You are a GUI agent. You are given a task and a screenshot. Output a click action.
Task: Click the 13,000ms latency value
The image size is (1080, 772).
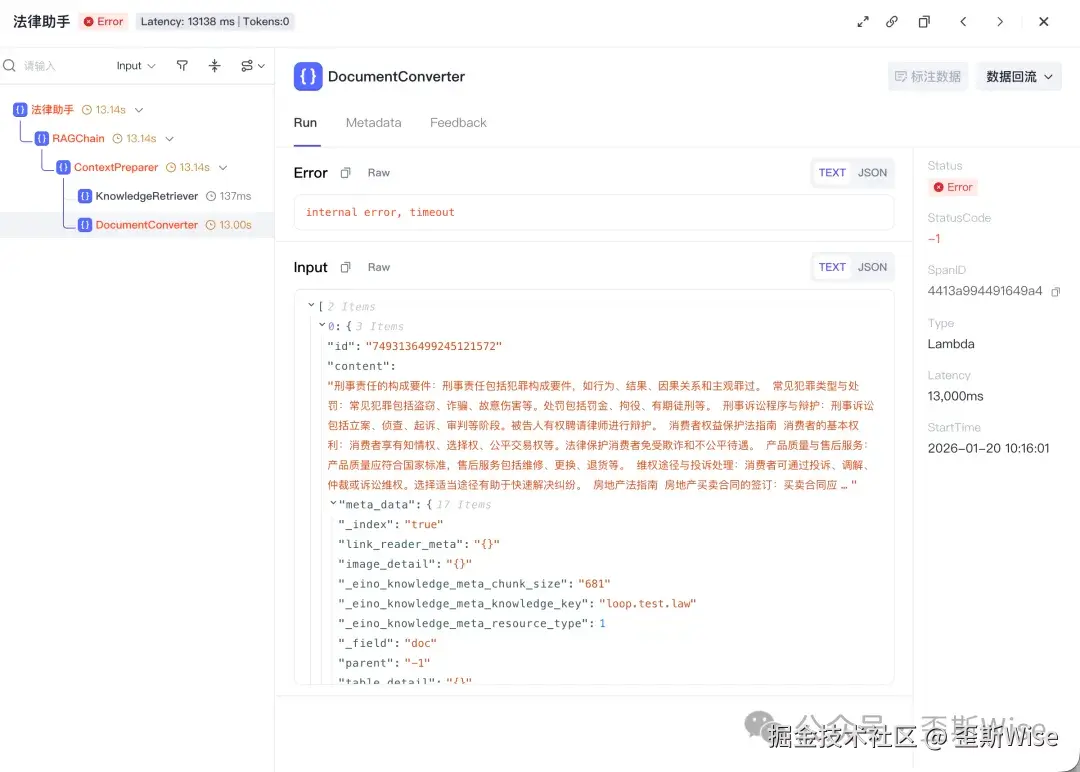pos(955,397)
